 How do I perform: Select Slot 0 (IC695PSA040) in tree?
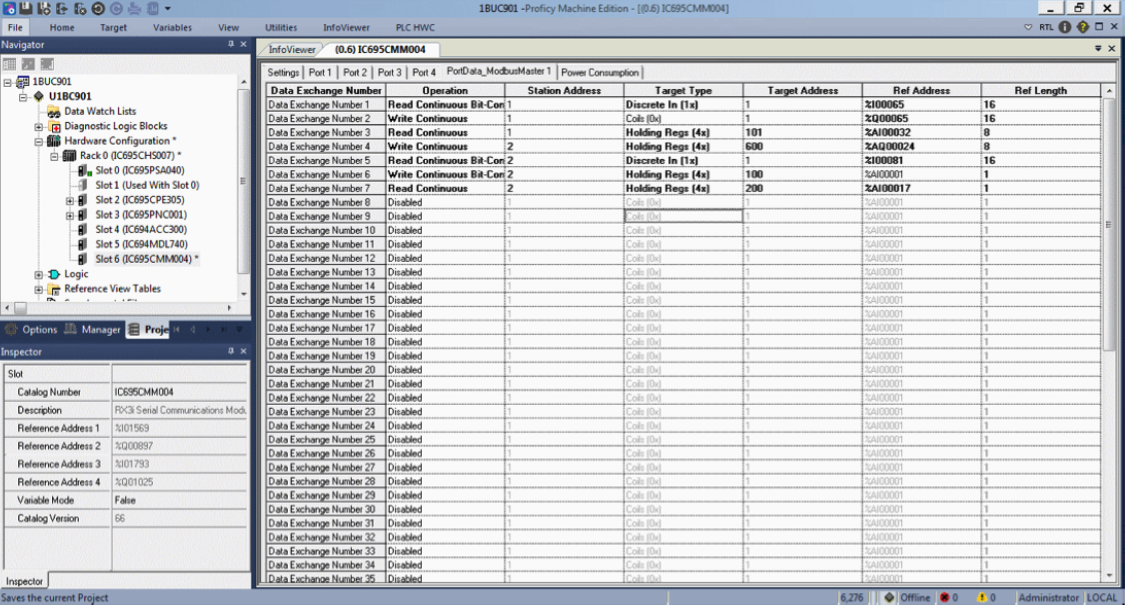pyautogui.click(x=140, y=170)
